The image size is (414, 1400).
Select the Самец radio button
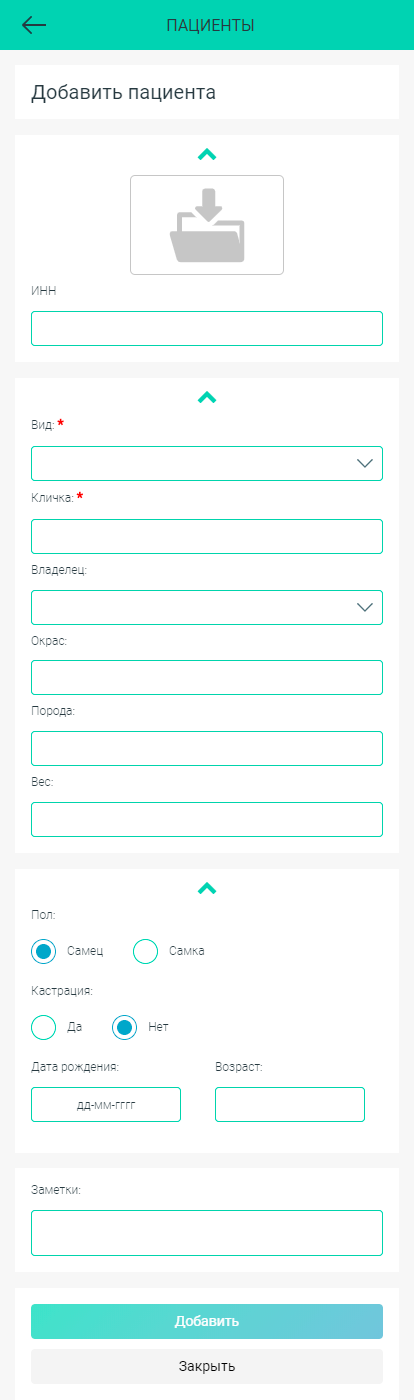tap(44, 951)
